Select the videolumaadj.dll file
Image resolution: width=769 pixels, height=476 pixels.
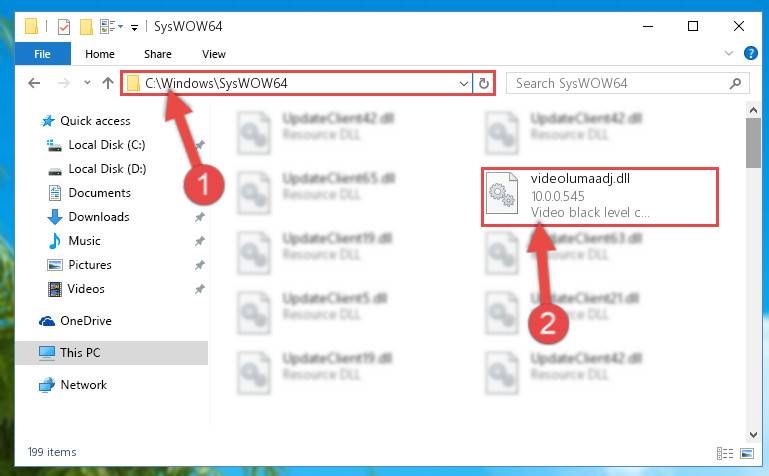point(600,197)
